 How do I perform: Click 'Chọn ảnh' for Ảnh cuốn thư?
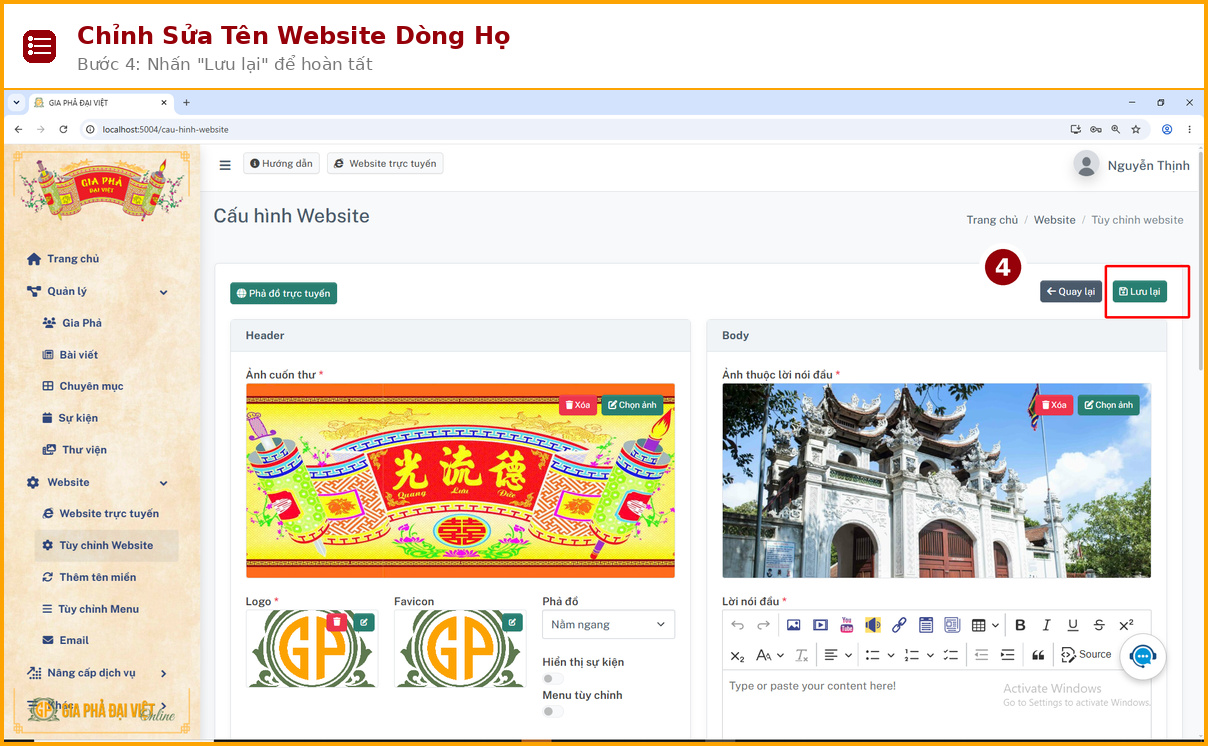(x=632, y=405)
